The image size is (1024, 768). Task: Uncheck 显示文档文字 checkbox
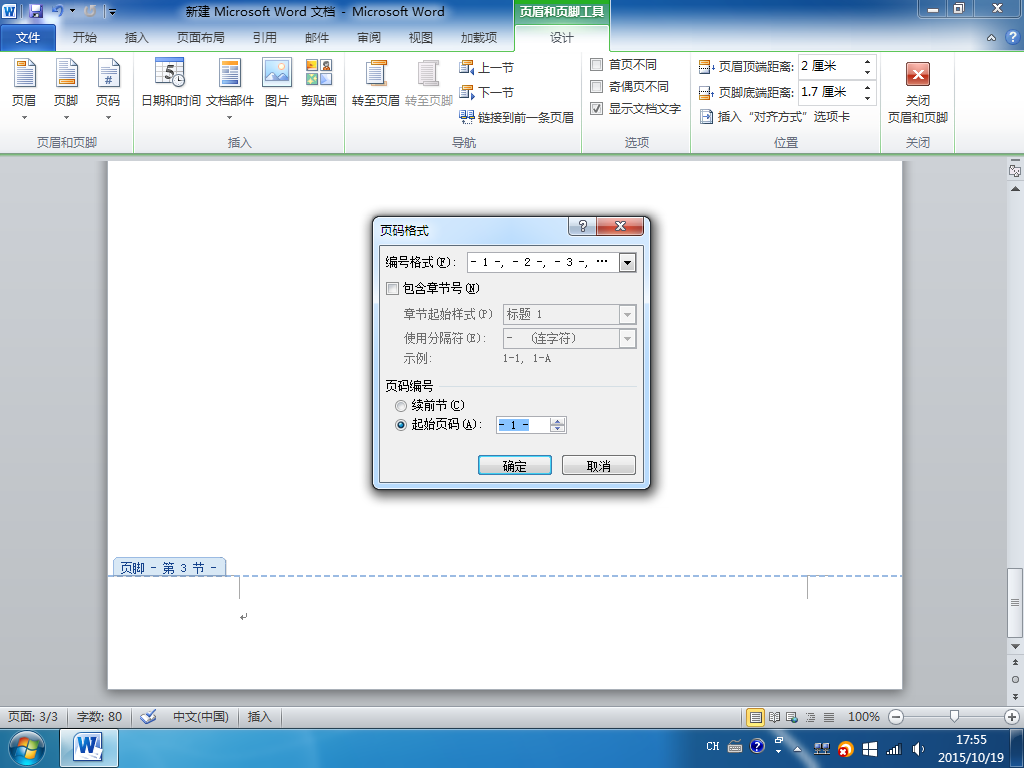click(x=596, y=109)
